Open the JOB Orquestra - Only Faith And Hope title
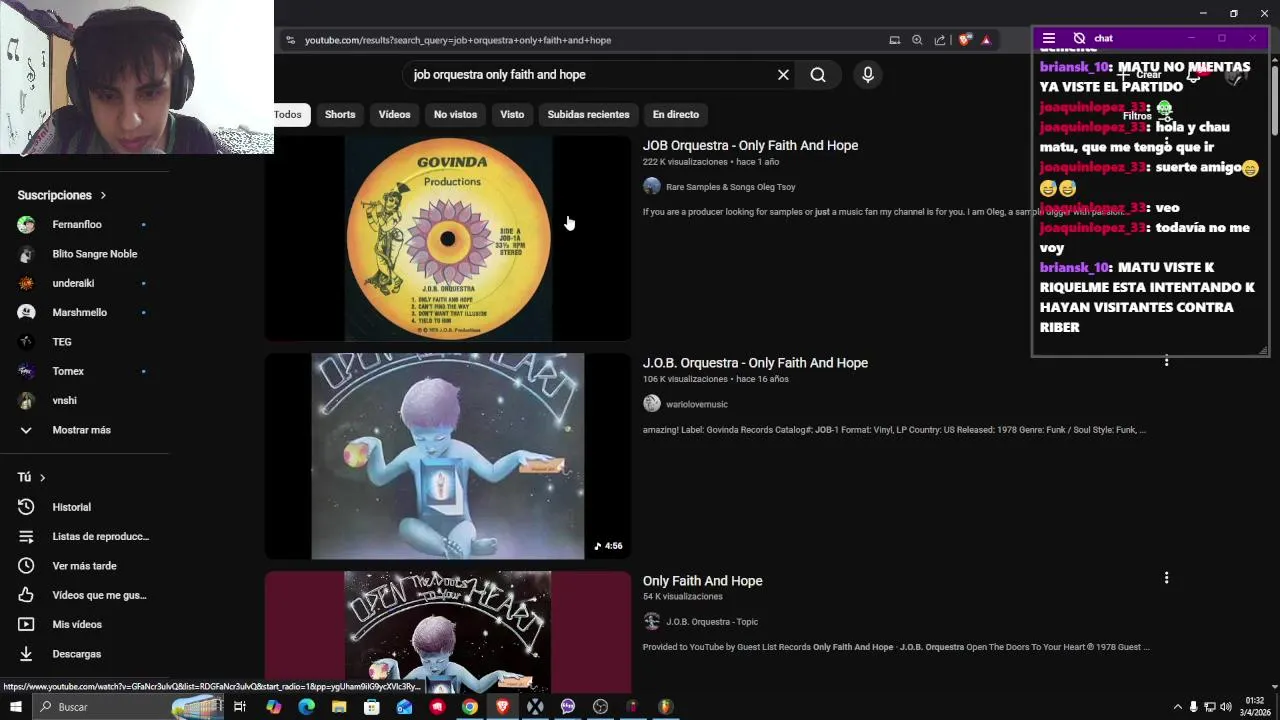 tap(750, 145)
